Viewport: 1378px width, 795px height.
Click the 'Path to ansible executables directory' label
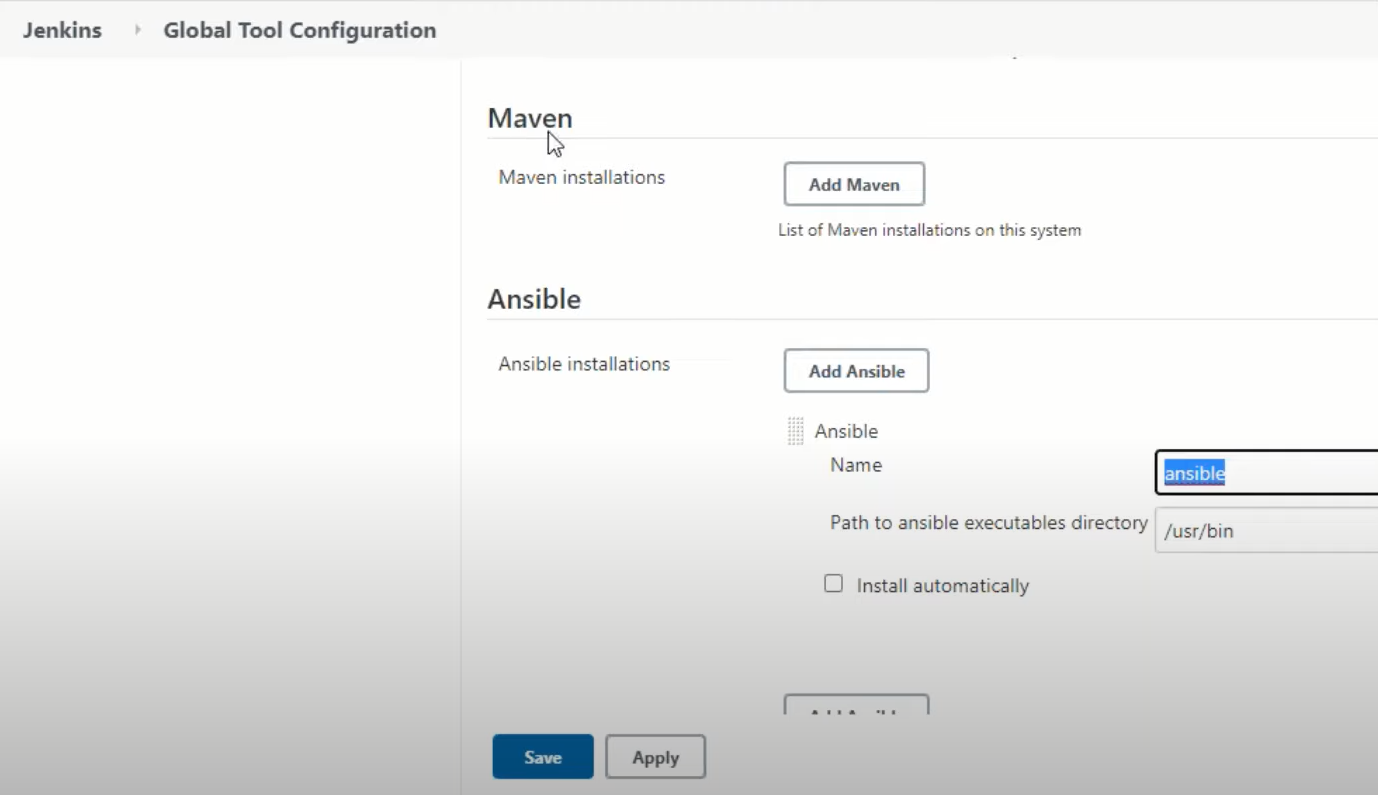989,523
